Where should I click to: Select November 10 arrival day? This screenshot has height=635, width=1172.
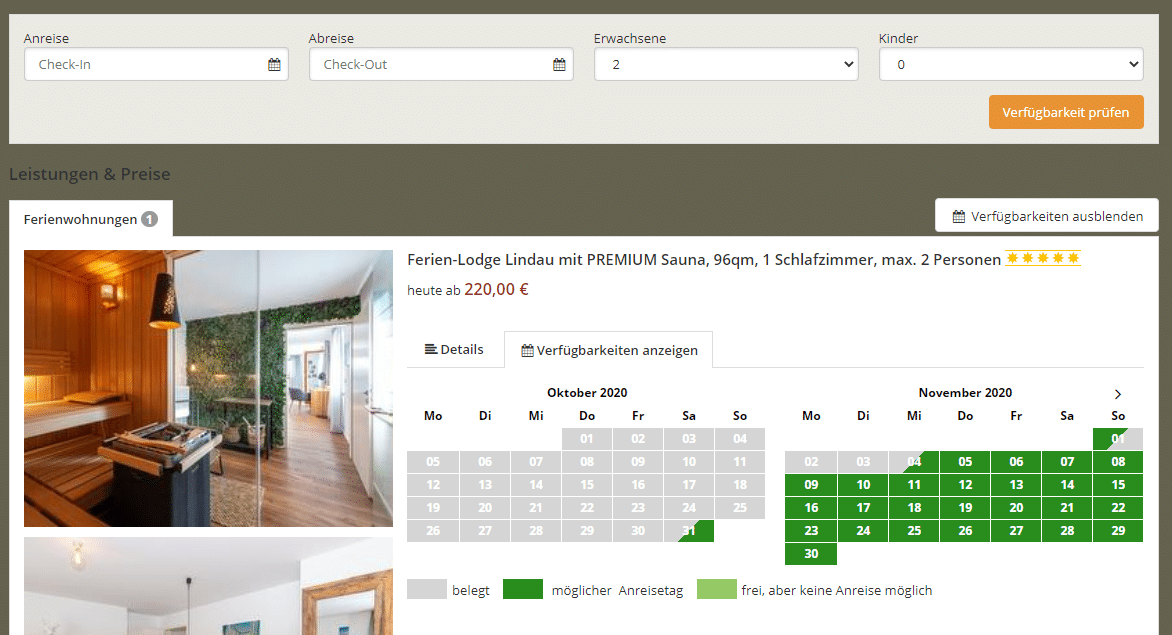point(863,485)
